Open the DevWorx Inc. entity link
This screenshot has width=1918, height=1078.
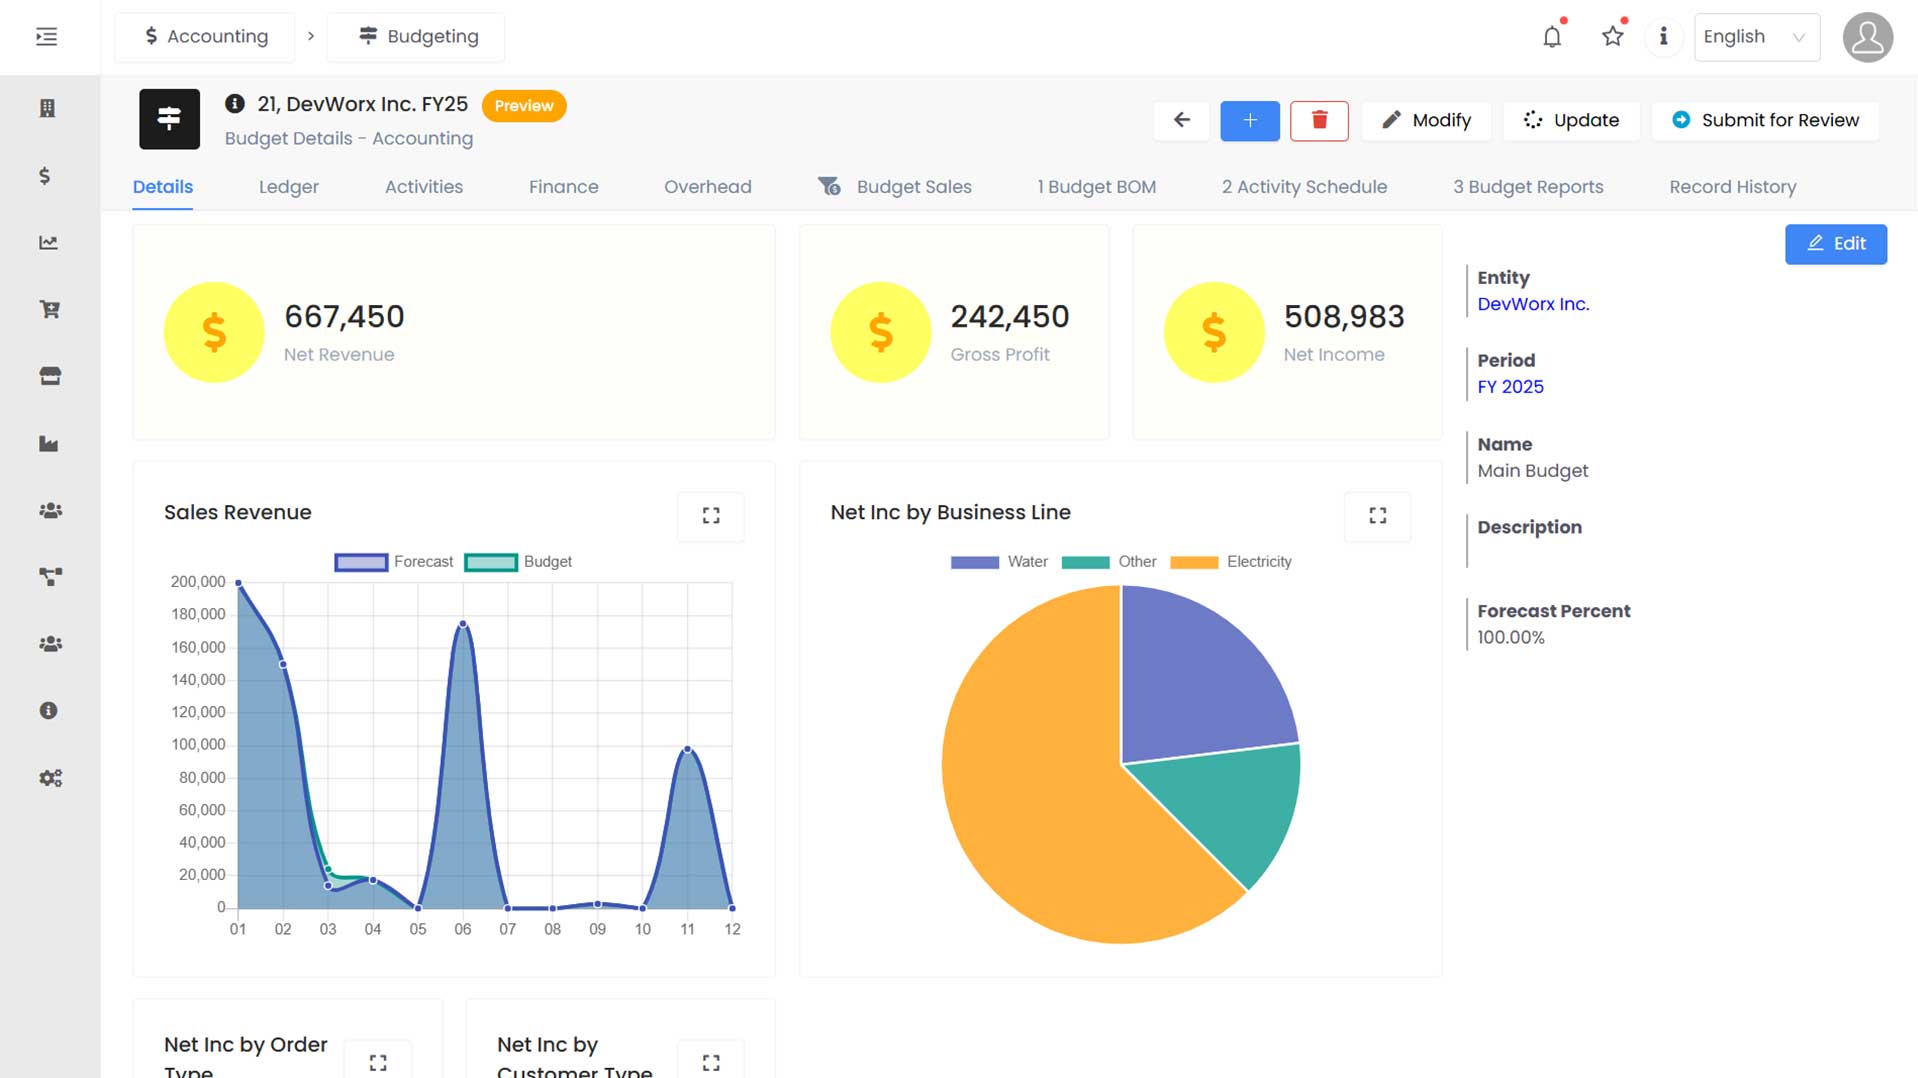coord(1533,304)
